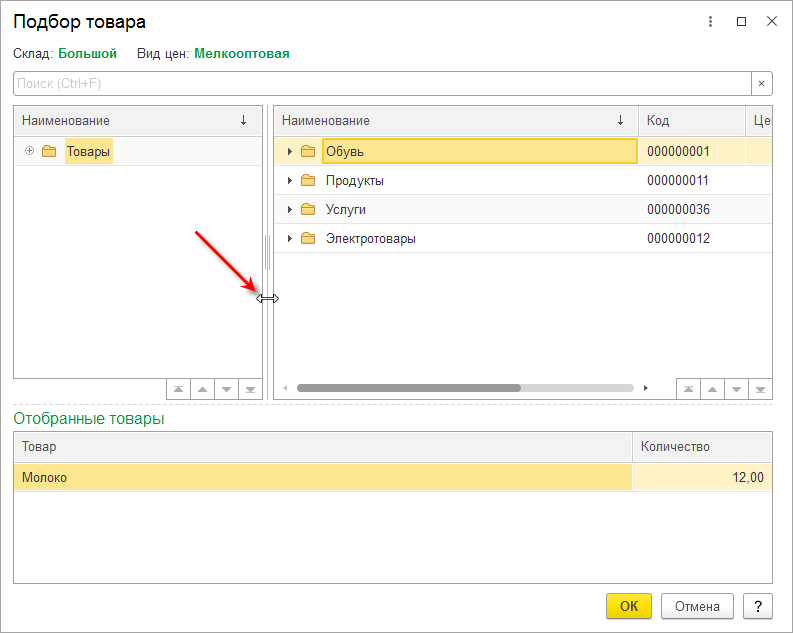
Task: Jump to last row in right goods list
Action: click(760, 389)
